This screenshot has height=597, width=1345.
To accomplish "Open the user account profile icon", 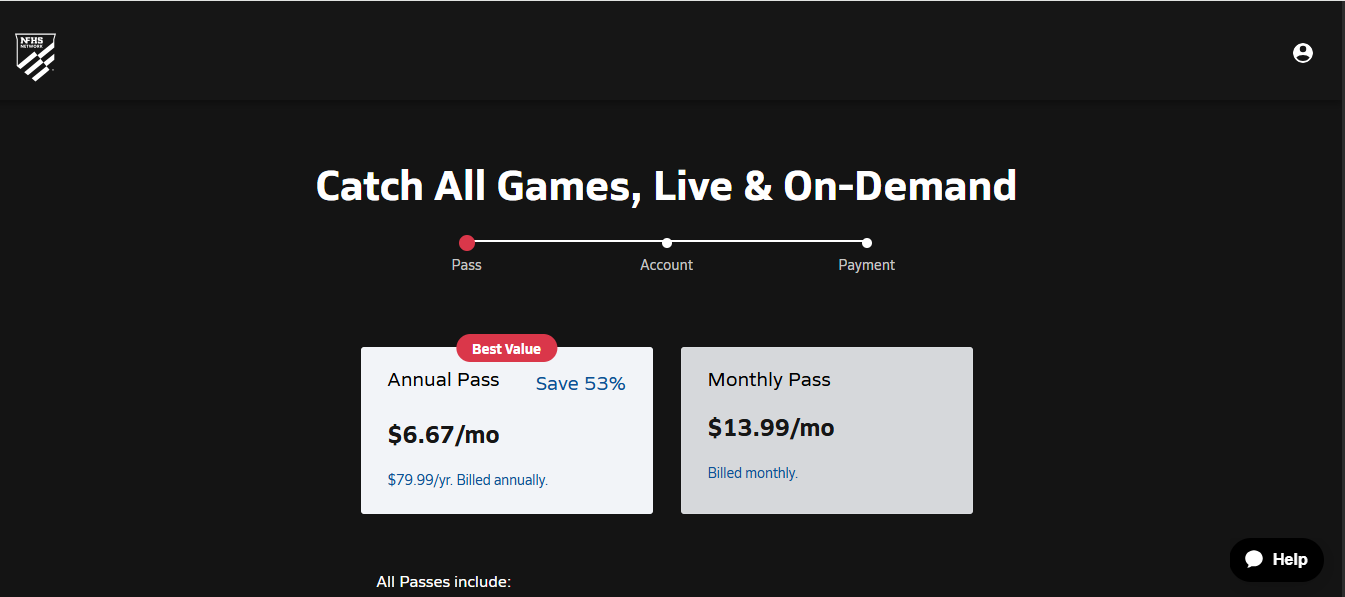I will click(x=1302, y=53).
